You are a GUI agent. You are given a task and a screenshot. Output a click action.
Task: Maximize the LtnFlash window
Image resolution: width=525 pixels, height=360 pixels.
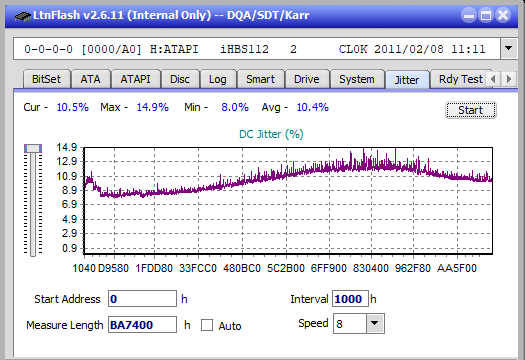tap(486, 15)
